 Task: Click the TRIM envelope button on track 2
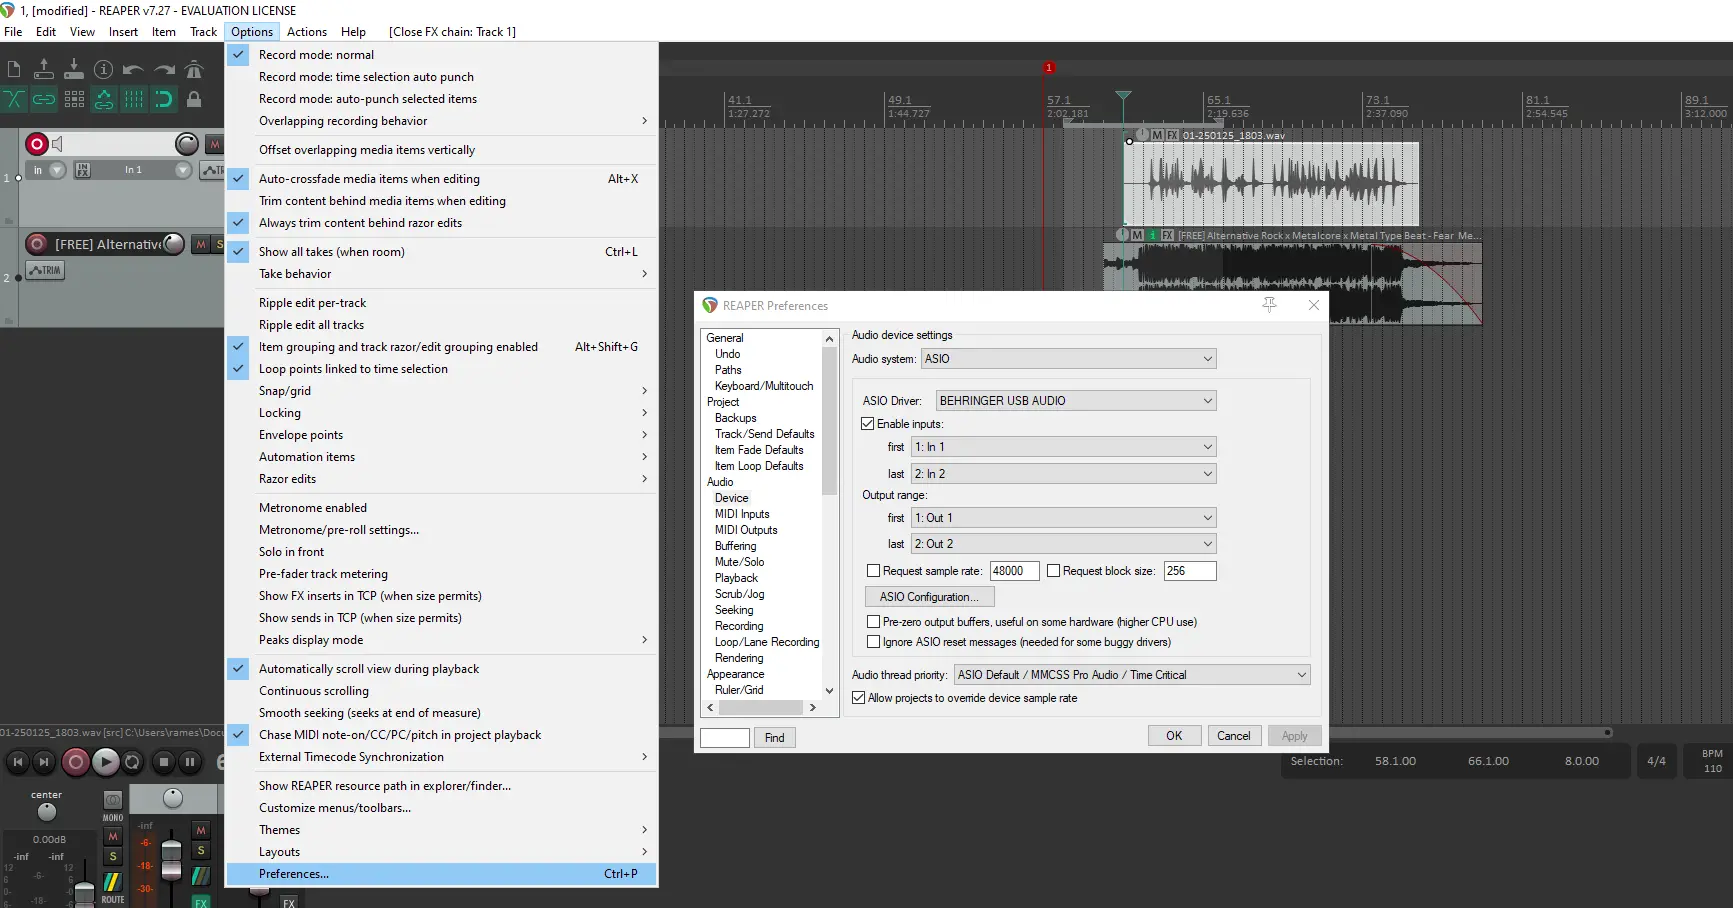[45, 270]
